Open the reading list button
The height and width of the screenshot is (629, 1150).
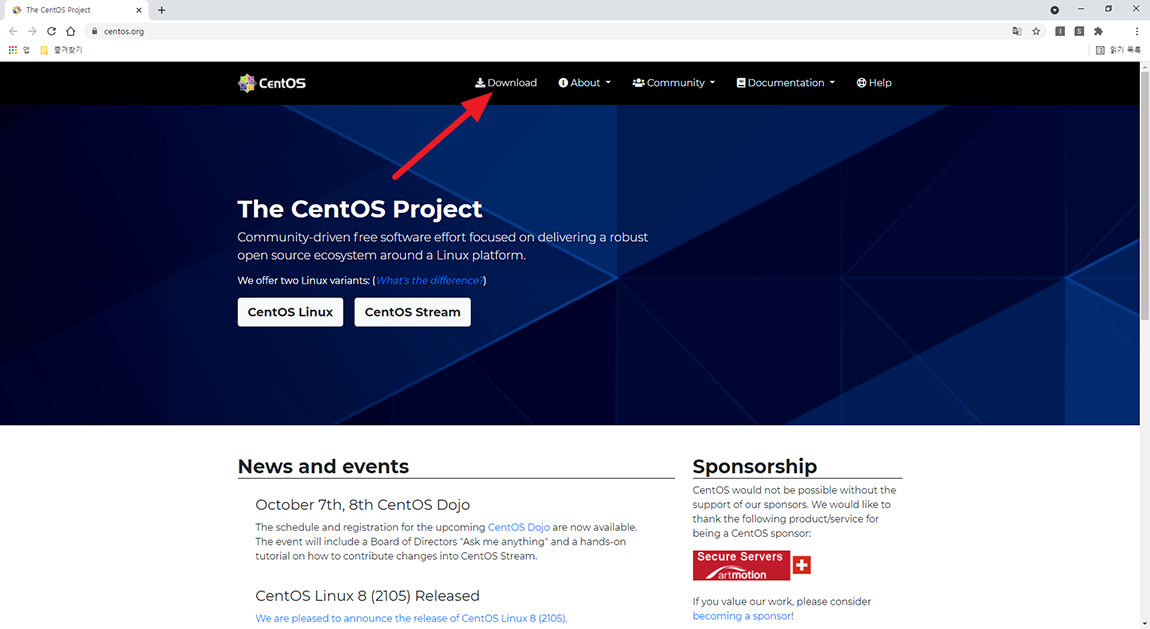point(1118,50)
